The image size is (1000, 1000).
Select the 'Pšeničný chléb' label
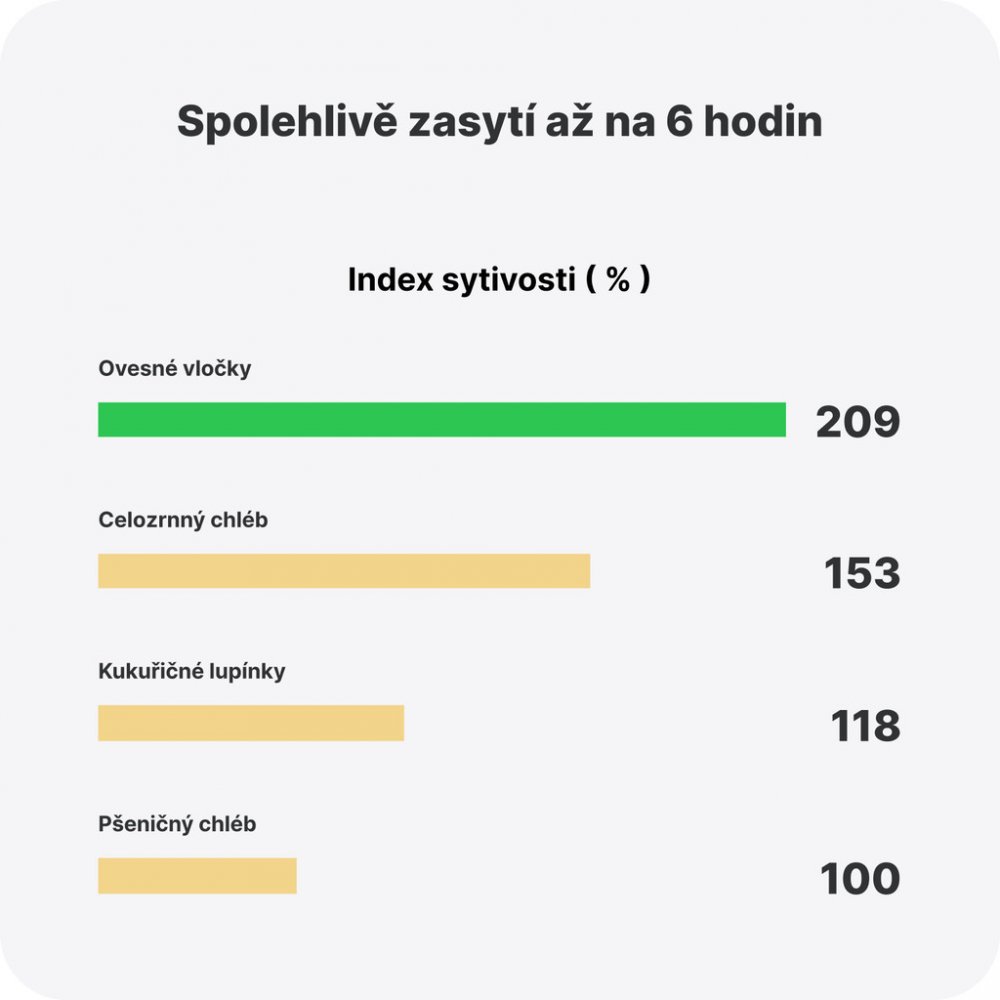click(177, 825)
